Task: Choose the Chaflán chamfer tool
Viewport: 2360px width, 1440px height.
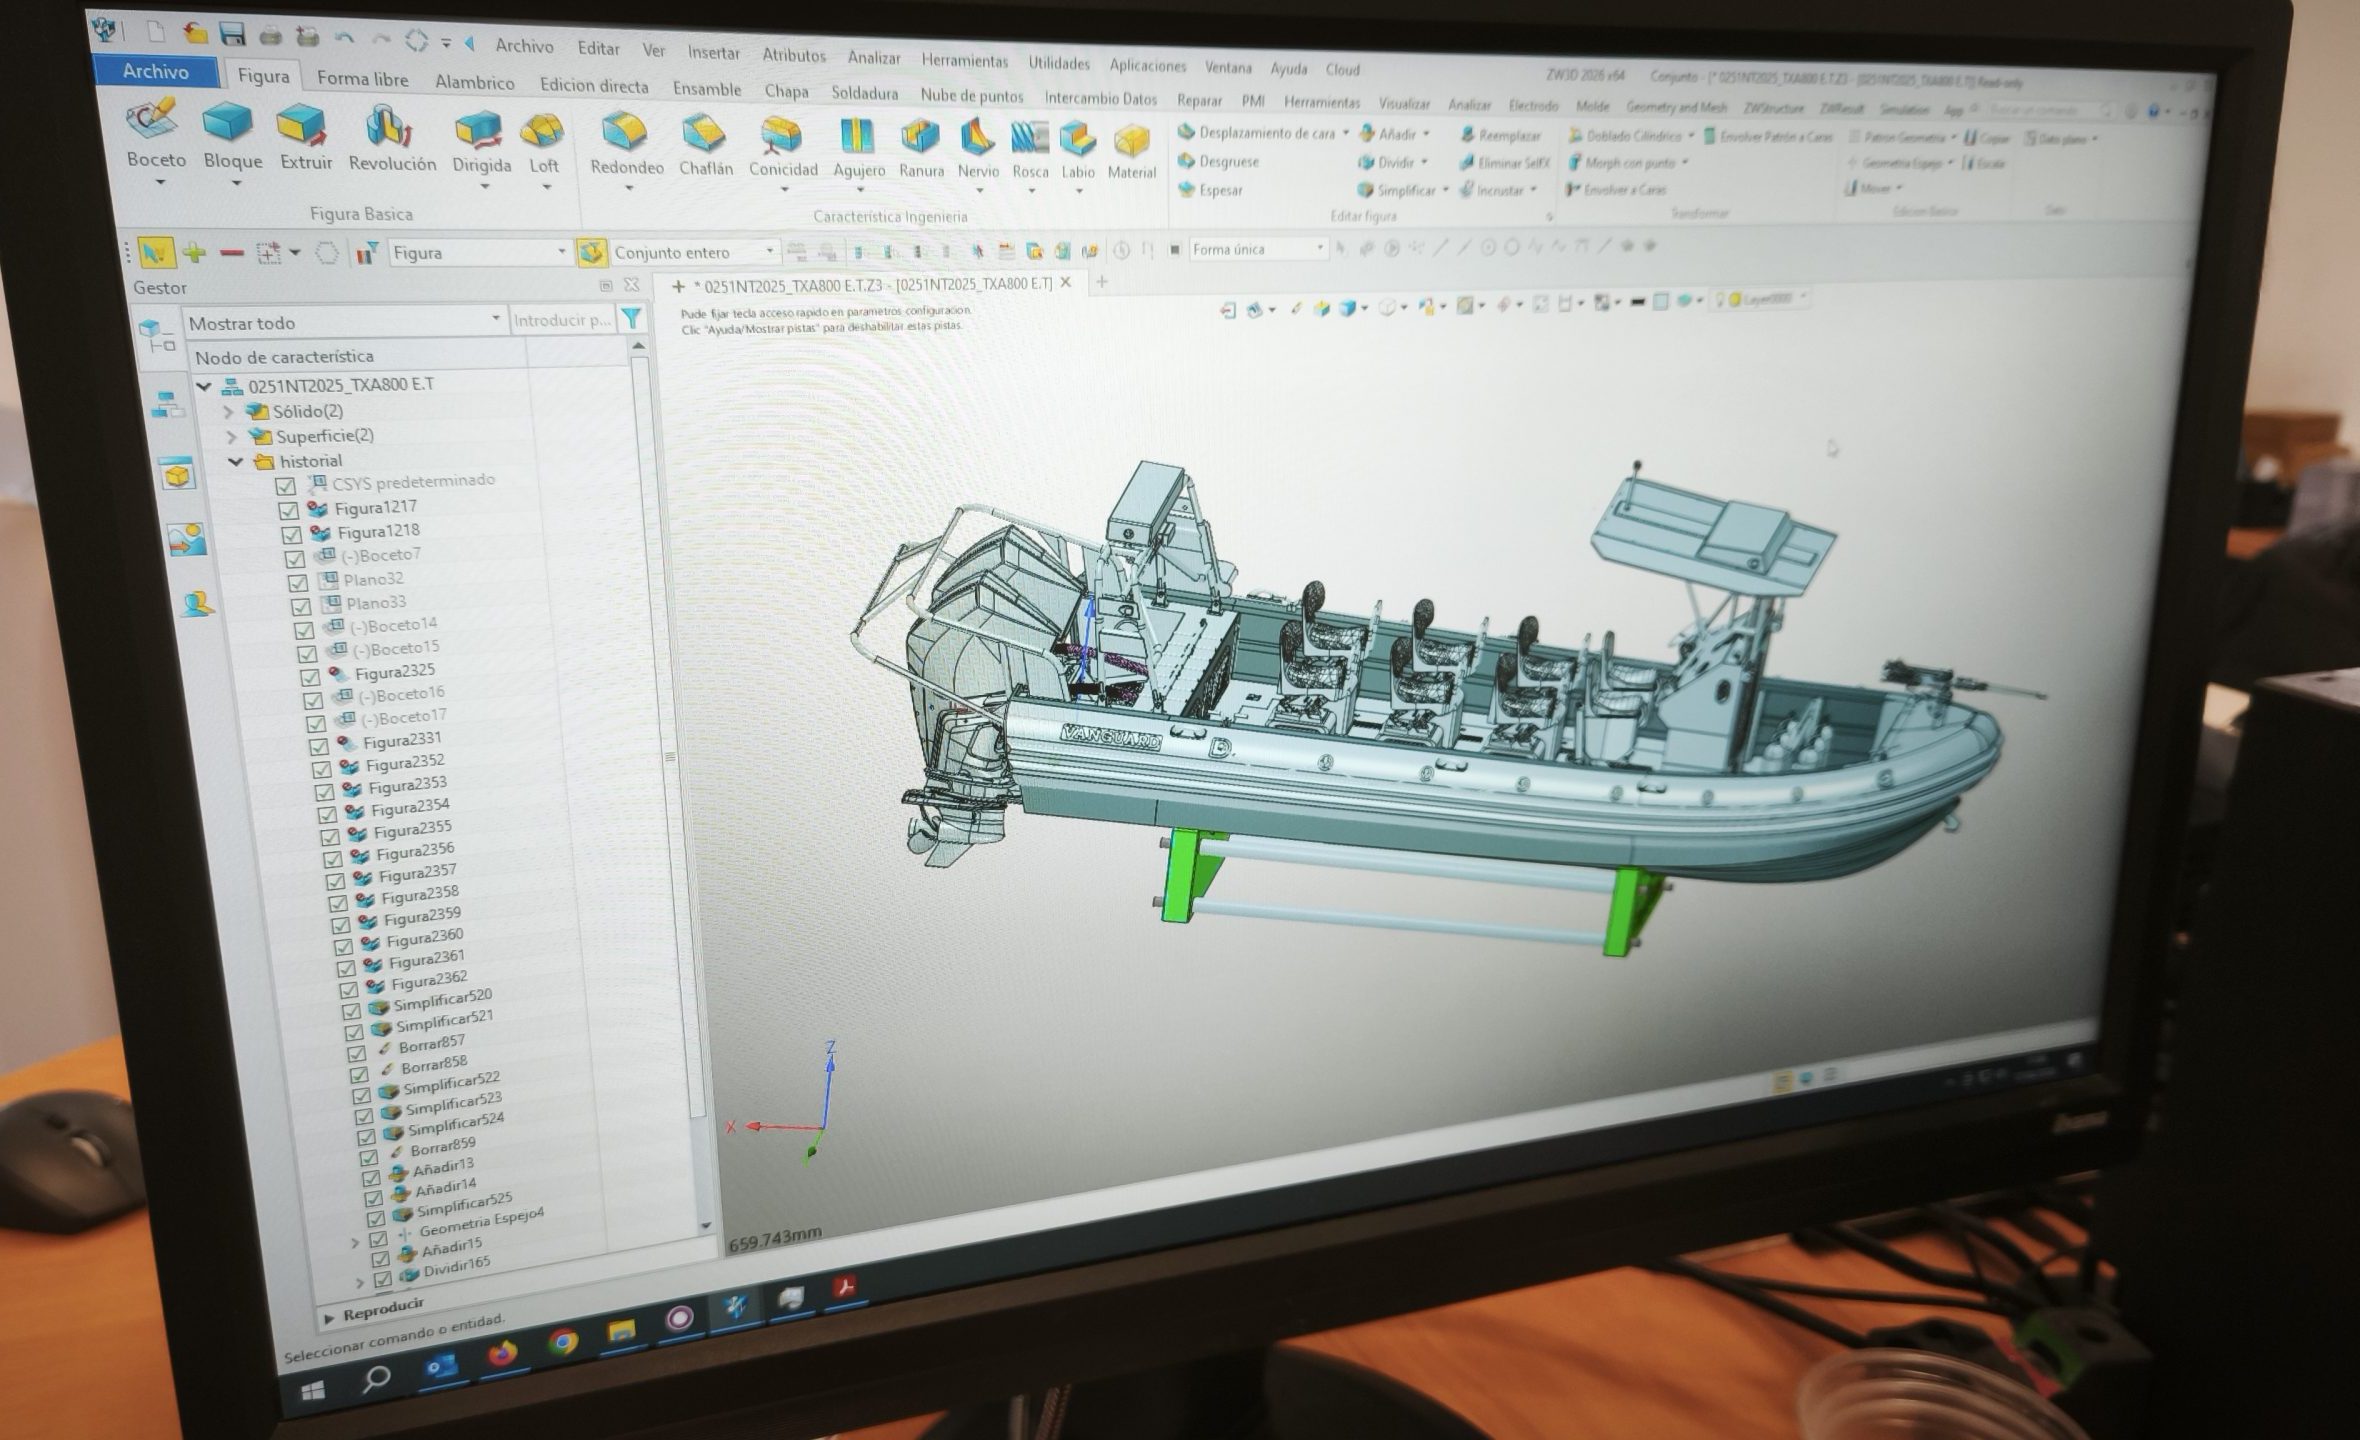Action: (704, 138)
